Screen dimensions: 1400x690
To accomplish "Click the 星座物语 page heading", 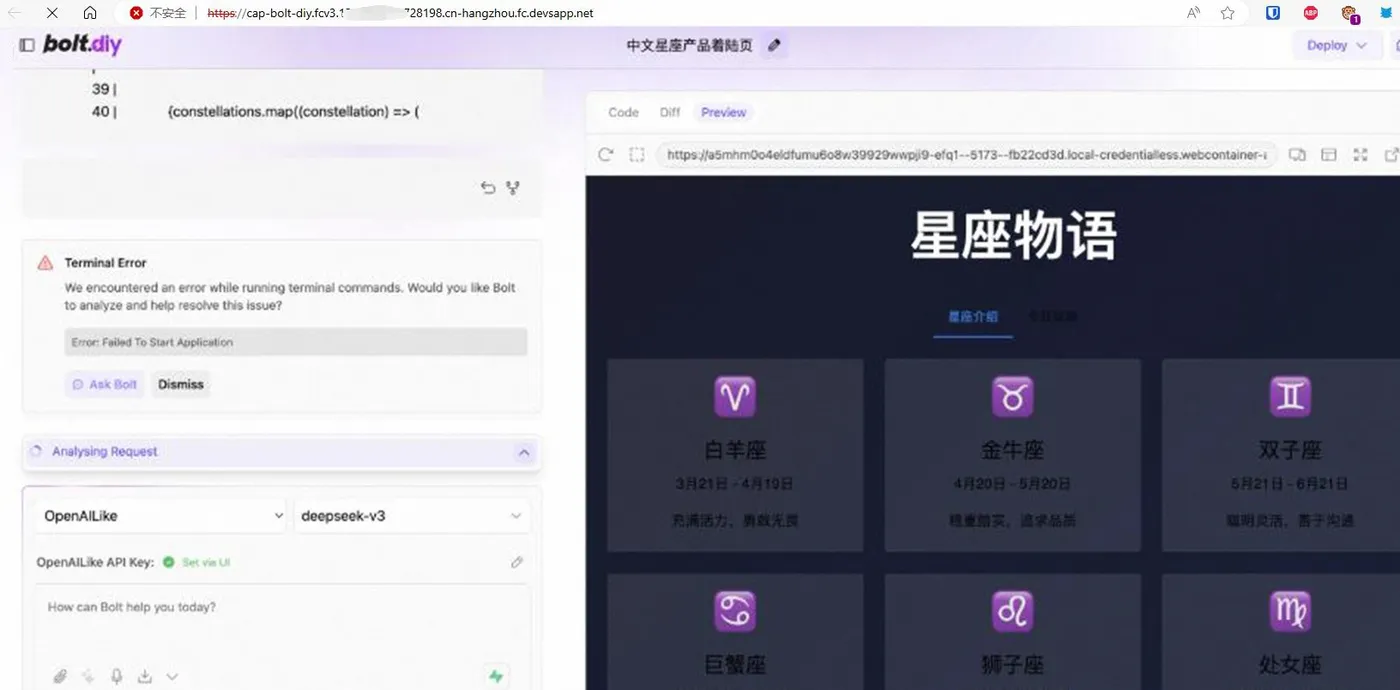I will pyautogui.click(x=1013, y=236).
